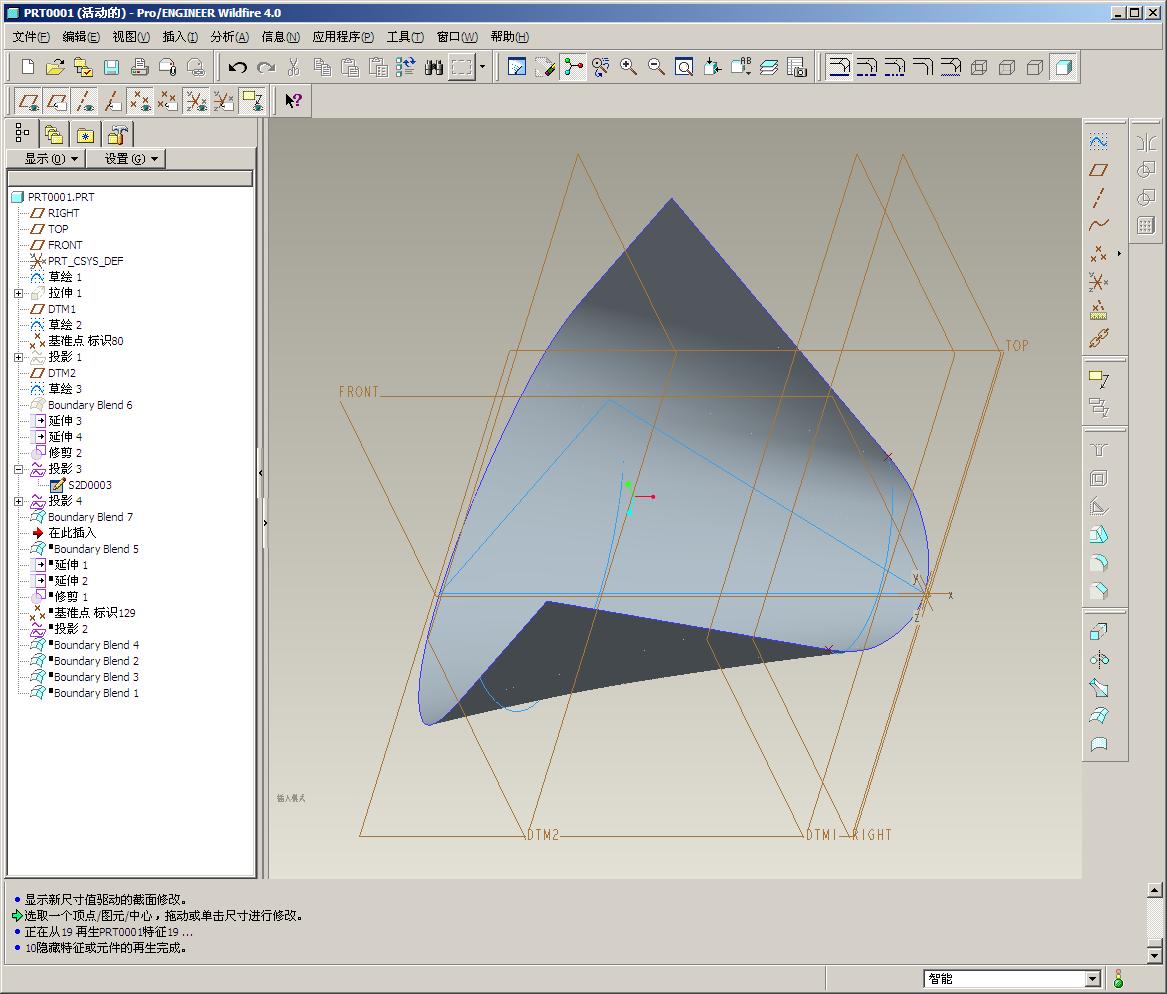Open the 智能 selection filter dropdown
This screenshot has height=994, width=1167.
[1092, 979]
